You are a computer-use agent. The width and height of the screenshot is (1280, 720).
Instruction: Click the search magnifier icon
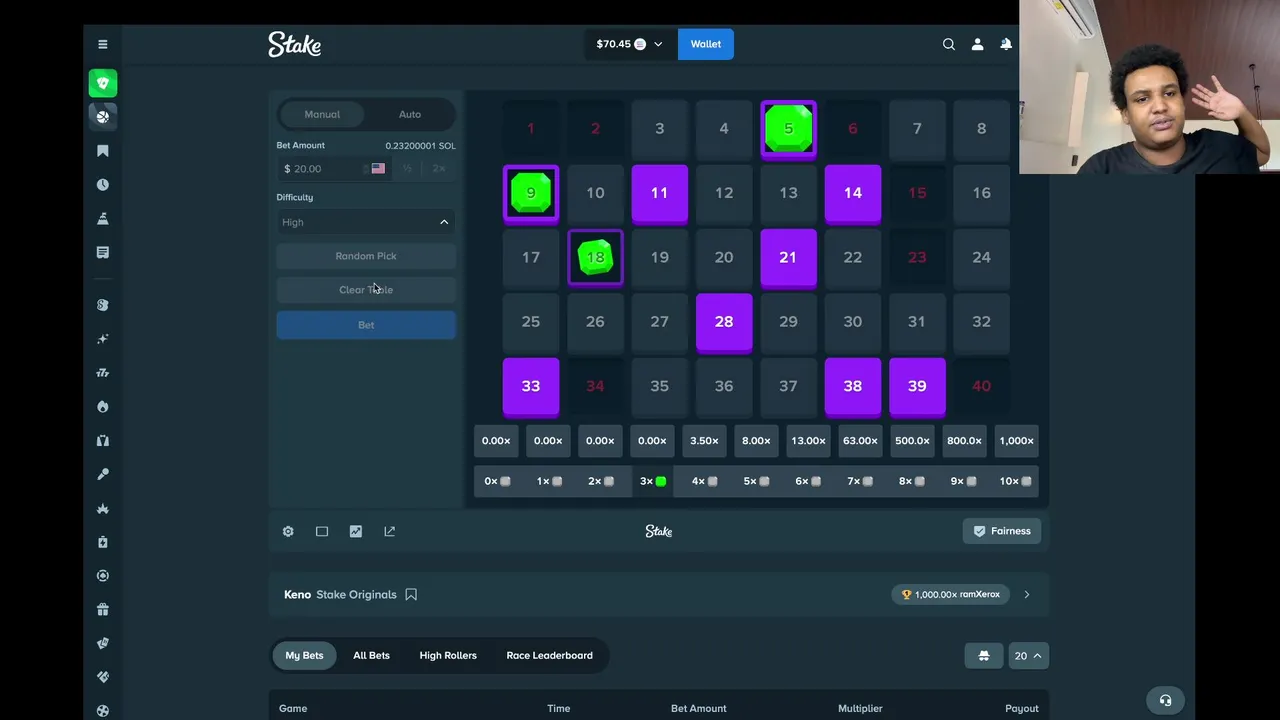tap(949, 44)
